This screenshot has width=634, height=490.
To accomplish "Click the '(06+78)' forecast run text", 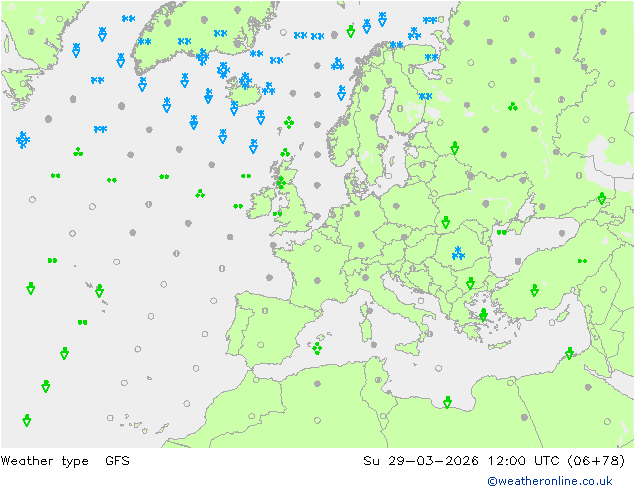I will click(596, 461).
